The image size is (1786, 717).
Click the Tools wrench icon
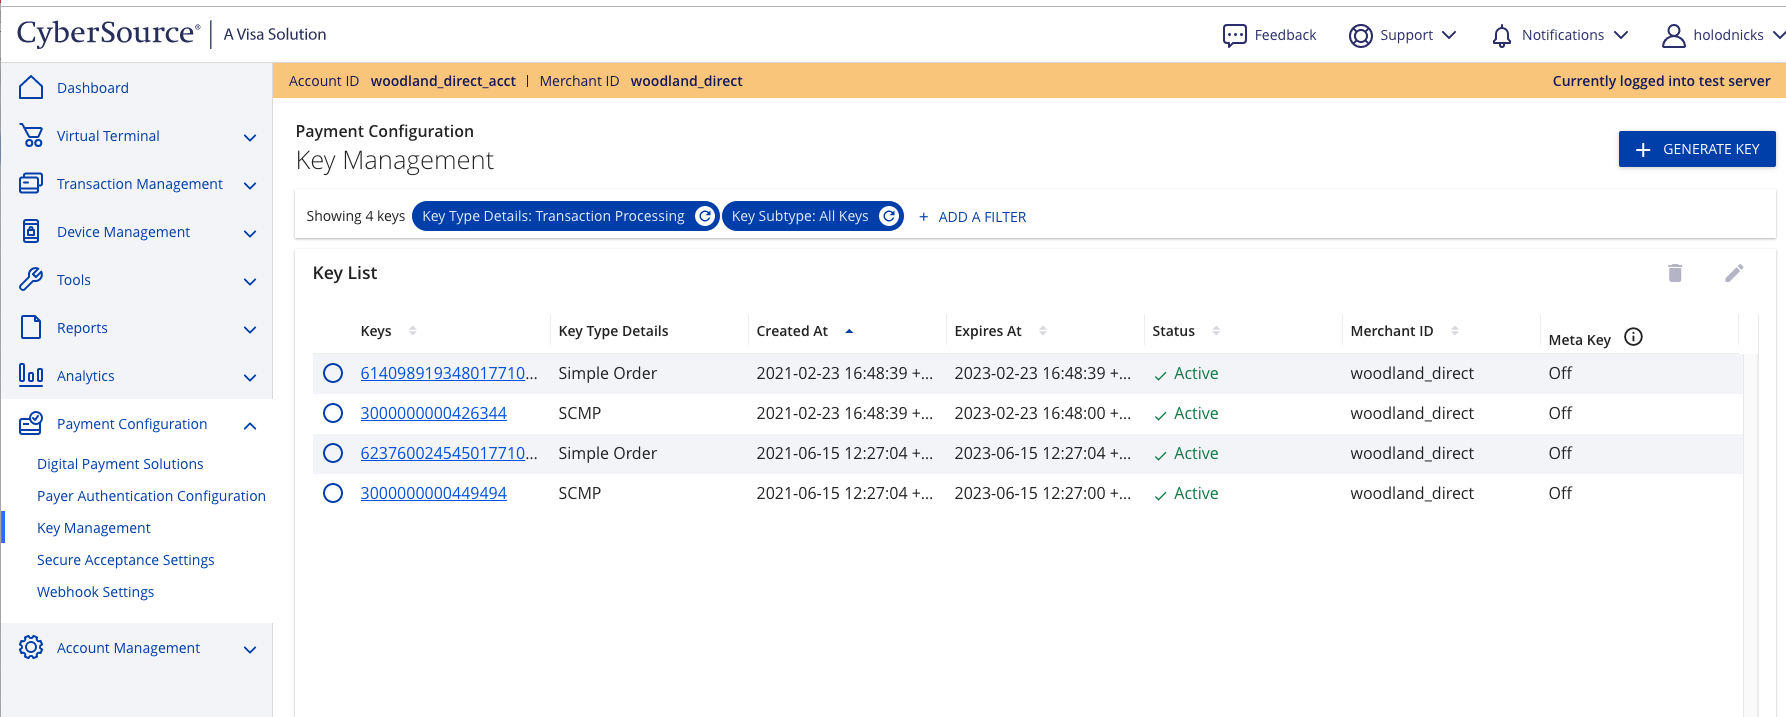[31, 280]
